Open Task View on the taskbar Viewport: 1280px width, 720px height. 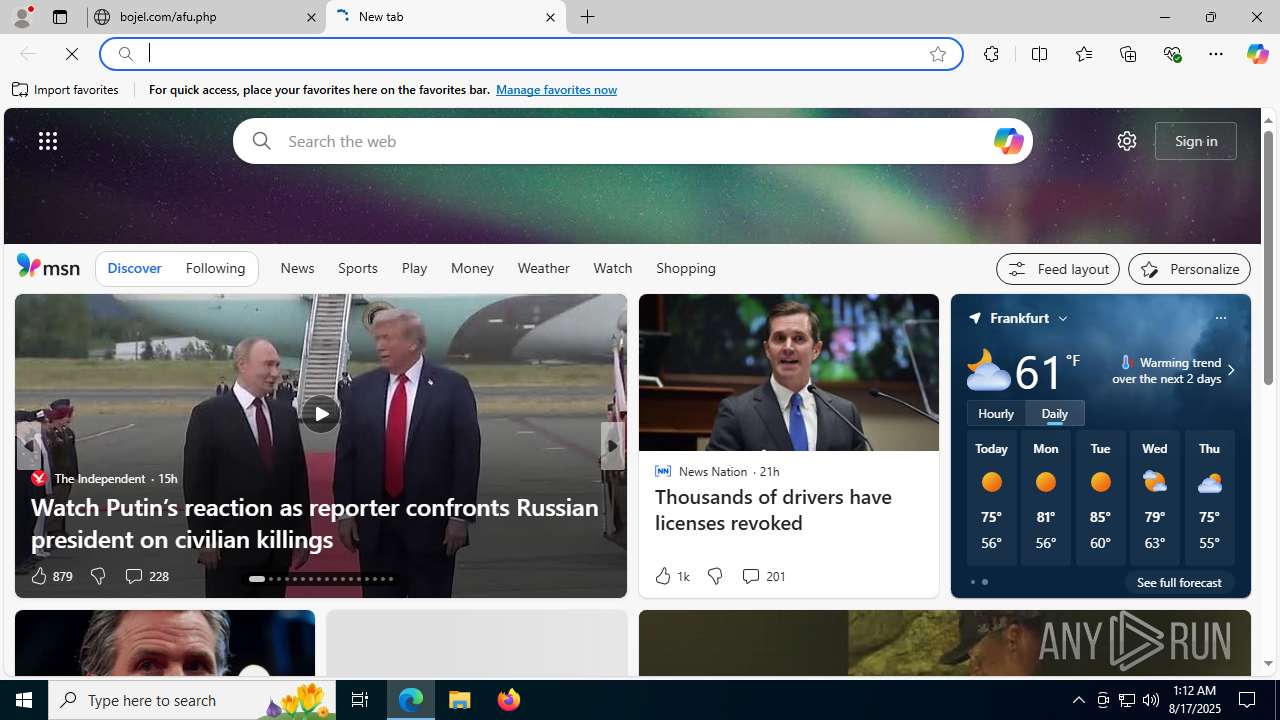(x=359, y=700)
